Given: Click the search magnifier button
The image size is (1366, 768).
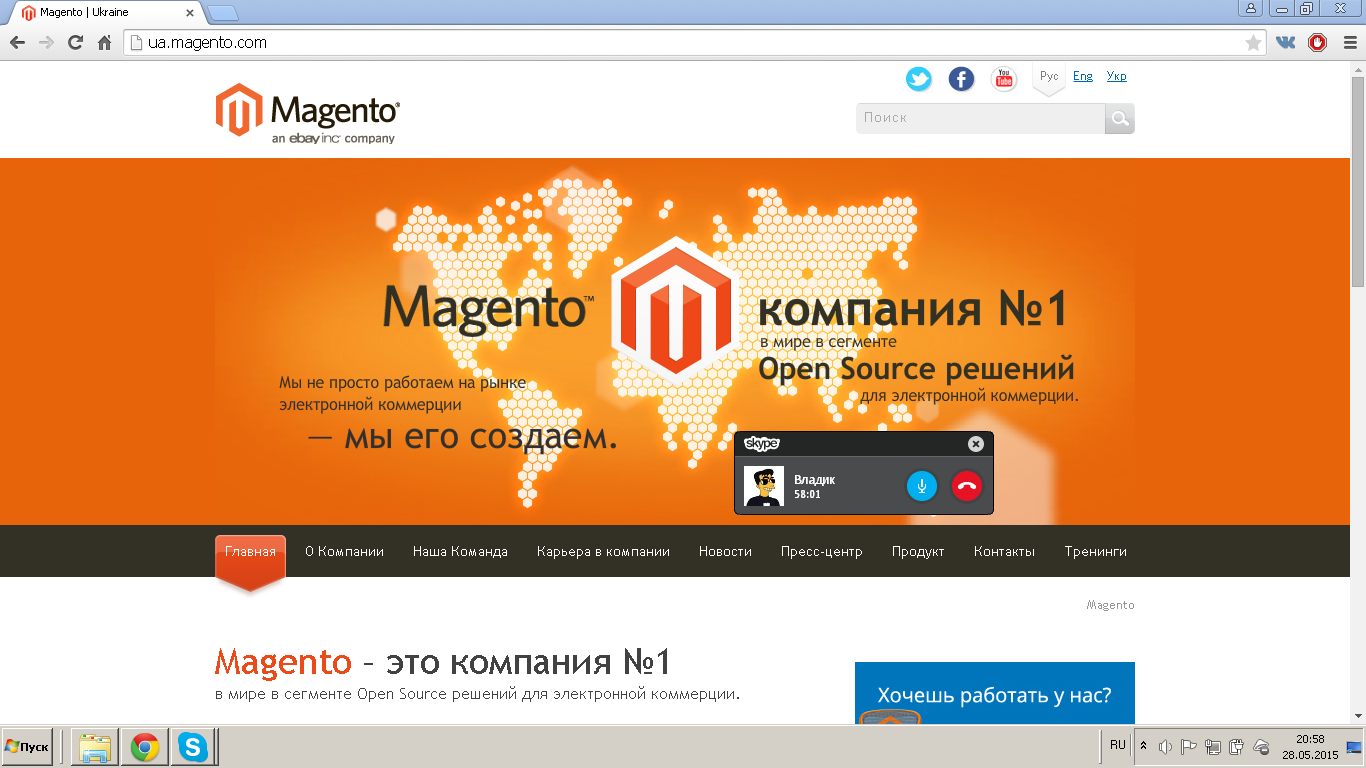Looking at the screenshot, I should pyautogui.click(x=1120, y=118).
